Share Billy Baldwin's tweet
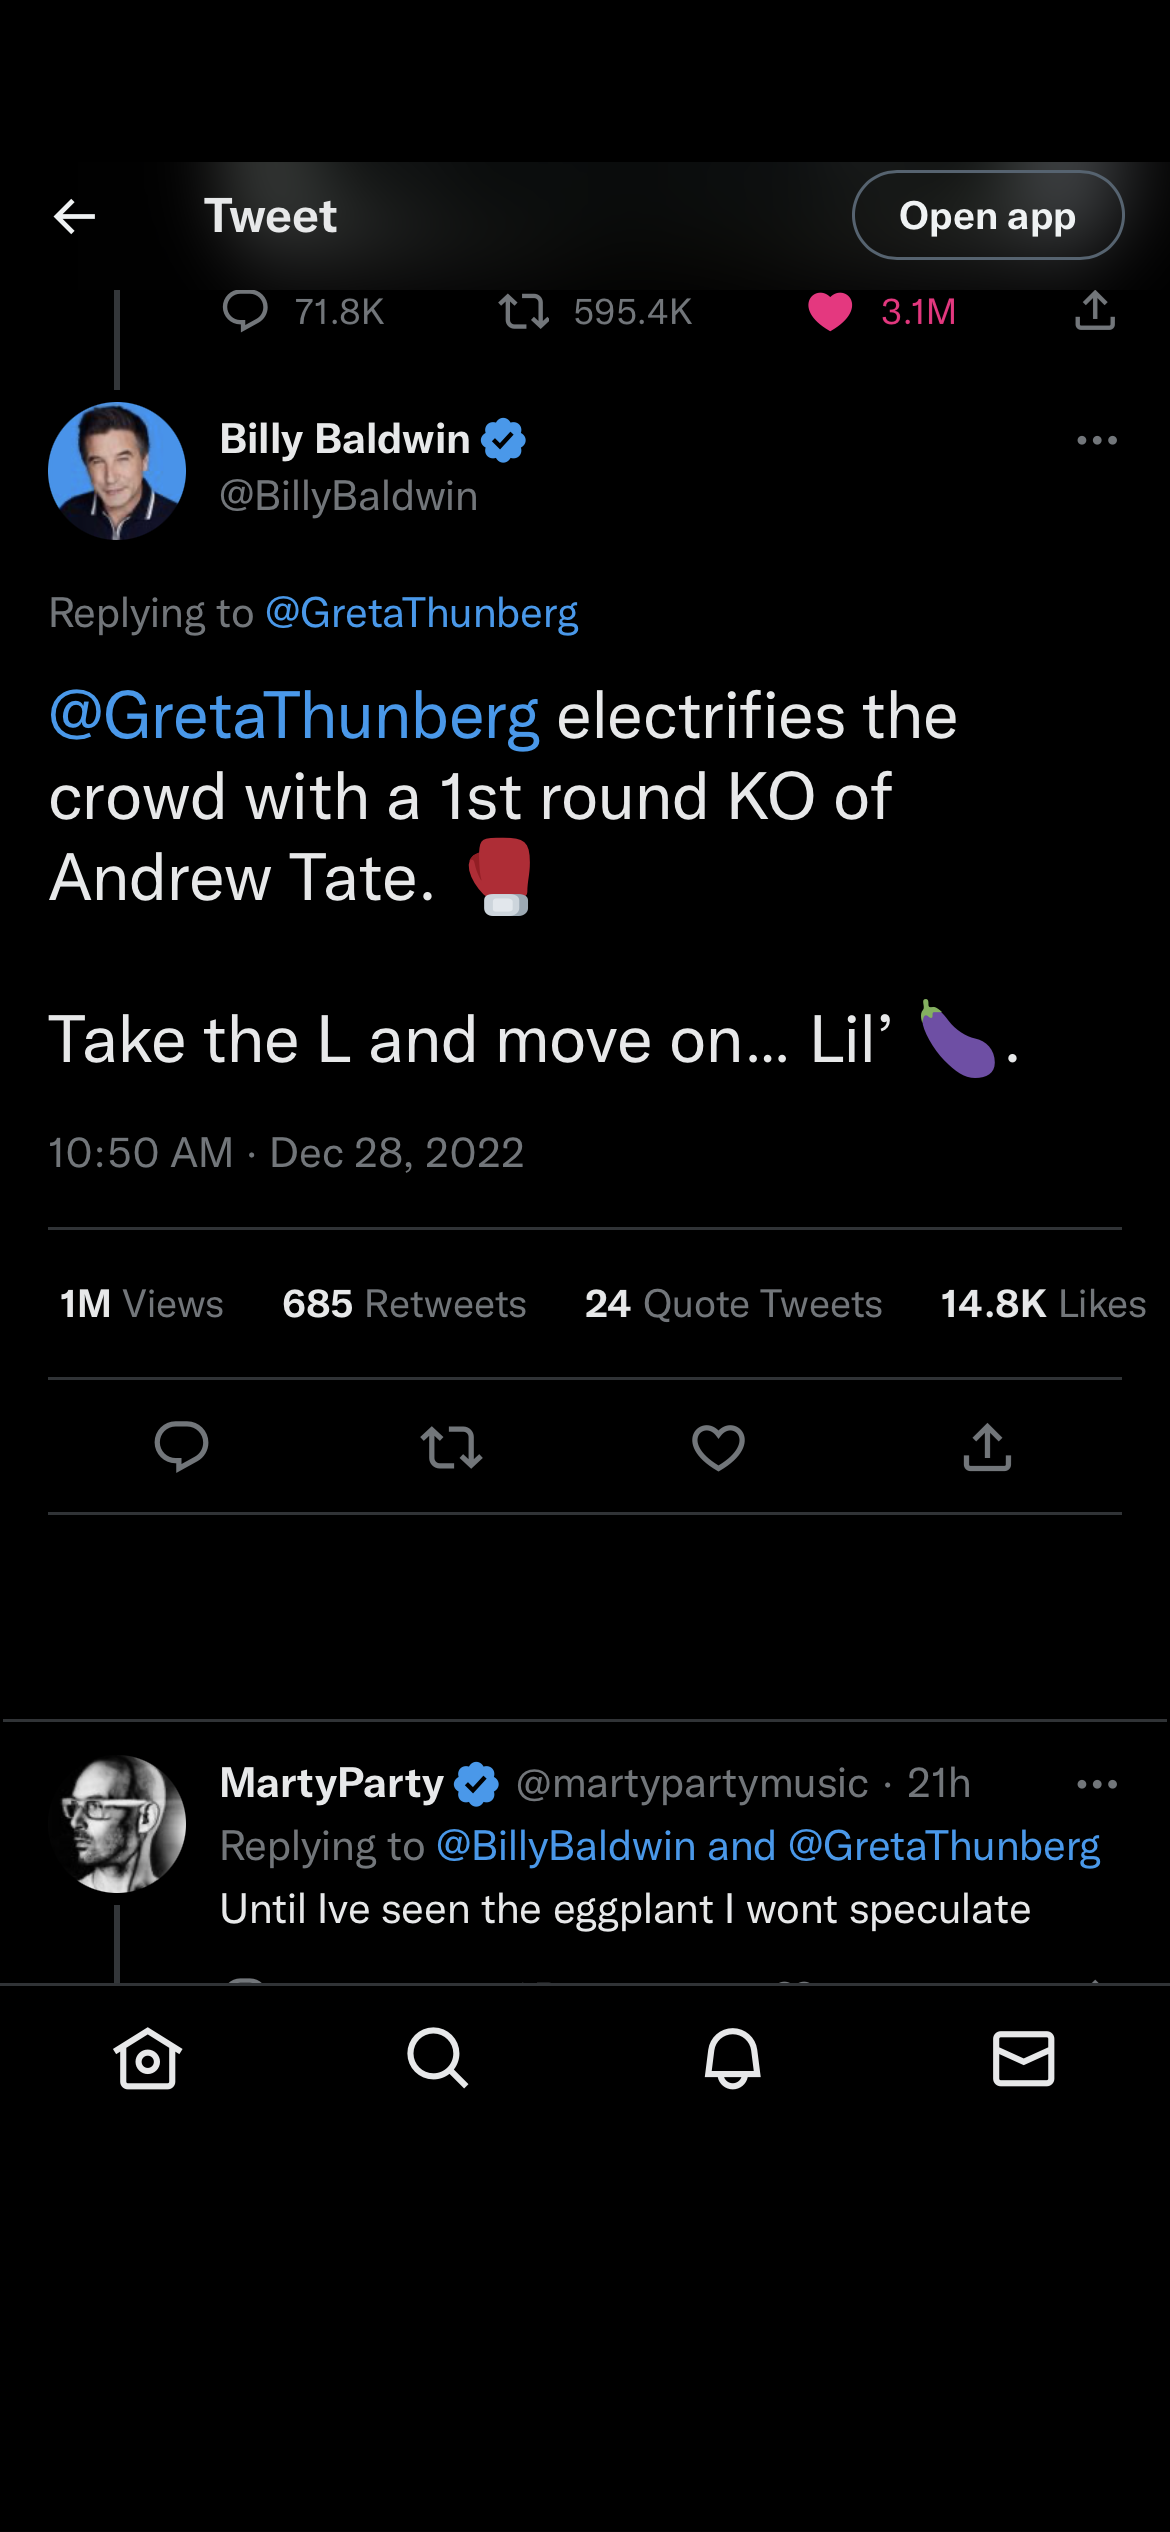 pos(987,1447)
